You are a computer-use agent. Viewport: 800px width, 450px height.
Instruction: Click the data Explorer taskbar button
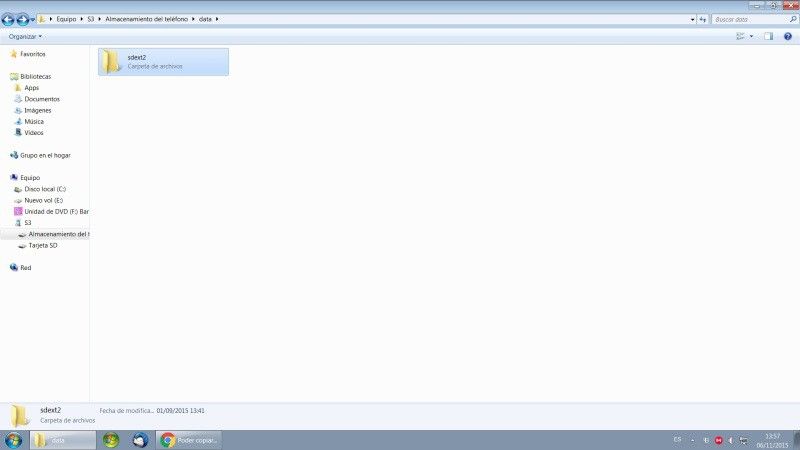(63, 440)
